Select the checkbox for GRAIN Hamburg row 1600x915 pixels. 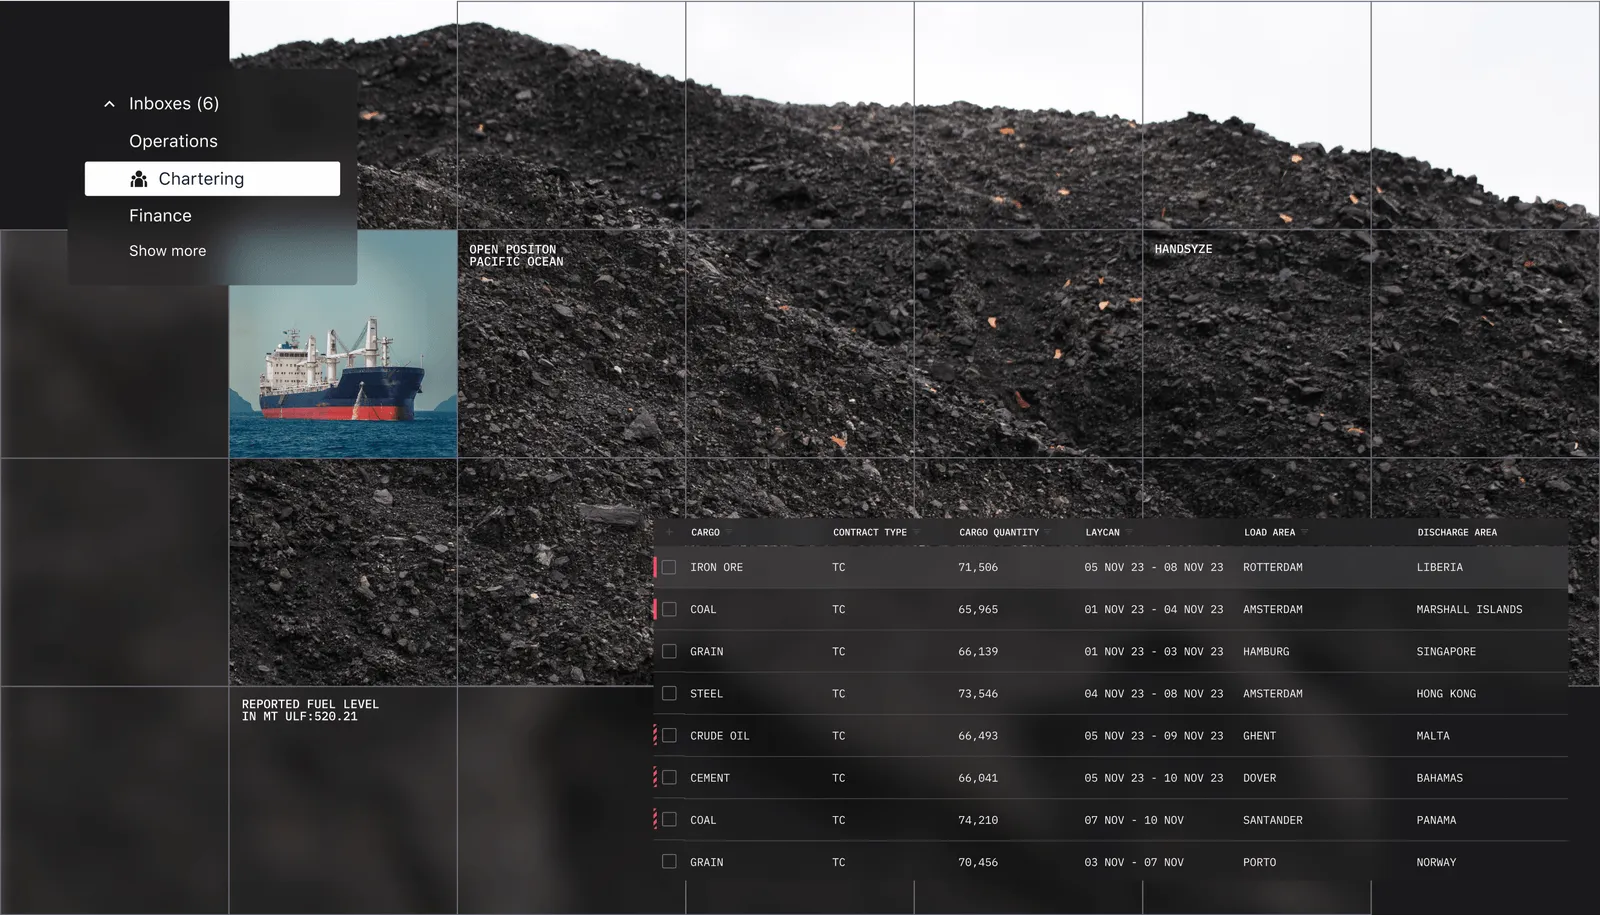click(669, 651)
